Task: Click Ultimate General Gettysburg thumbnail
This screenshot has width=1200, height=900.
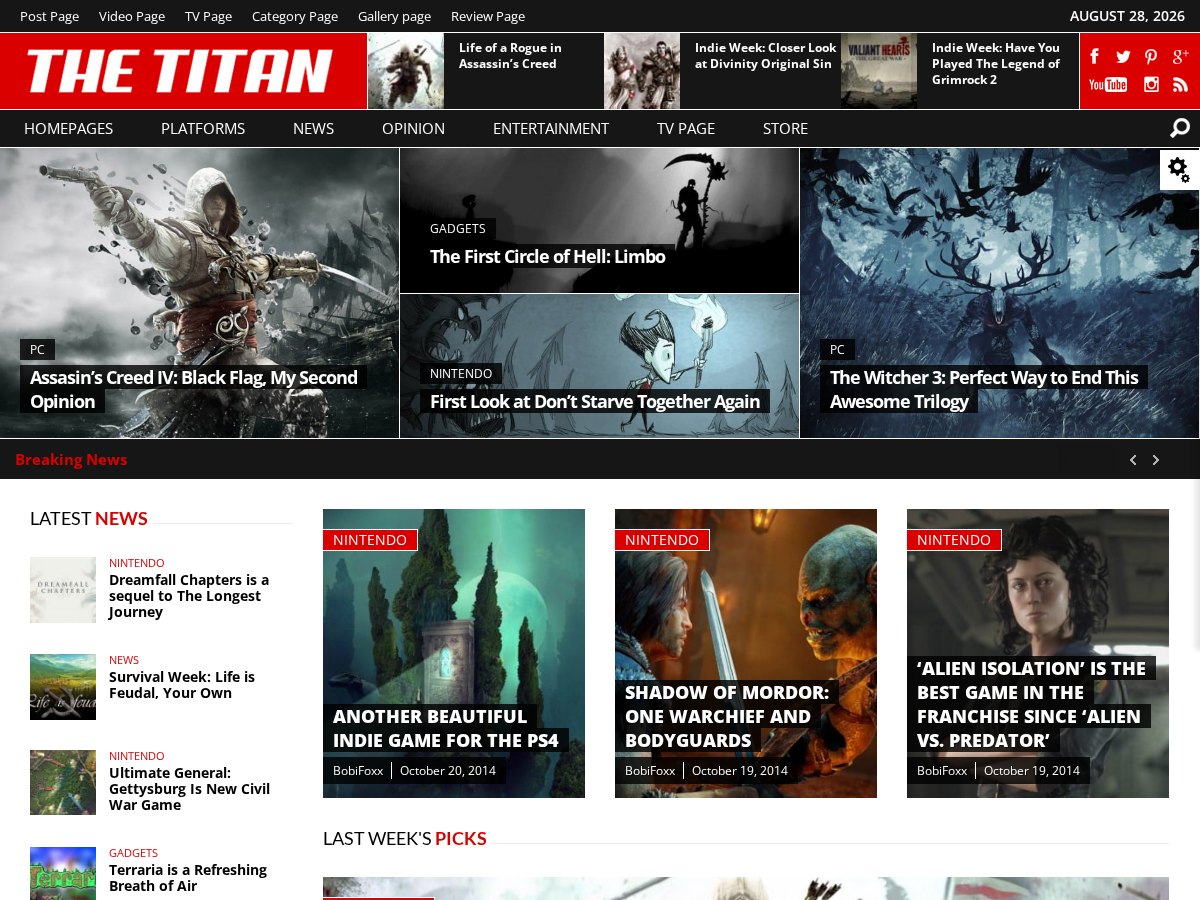Action: (x=63, y=783)
